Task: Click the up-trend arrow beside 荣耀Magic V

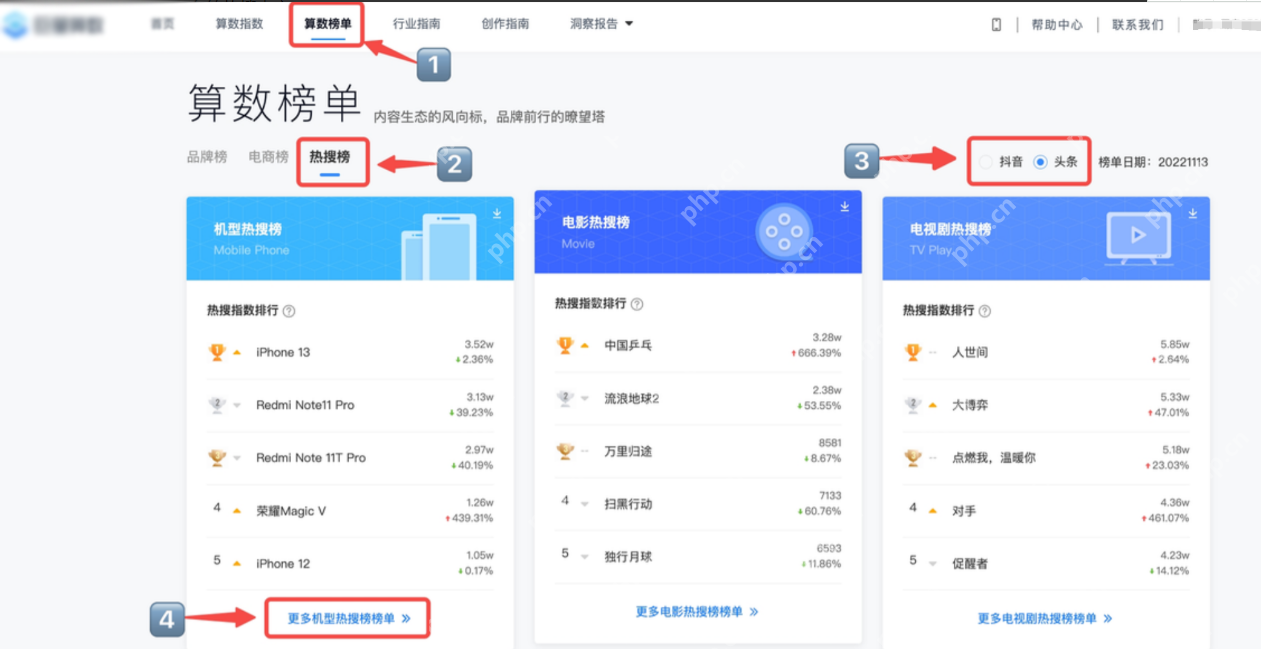Action: 237,511
